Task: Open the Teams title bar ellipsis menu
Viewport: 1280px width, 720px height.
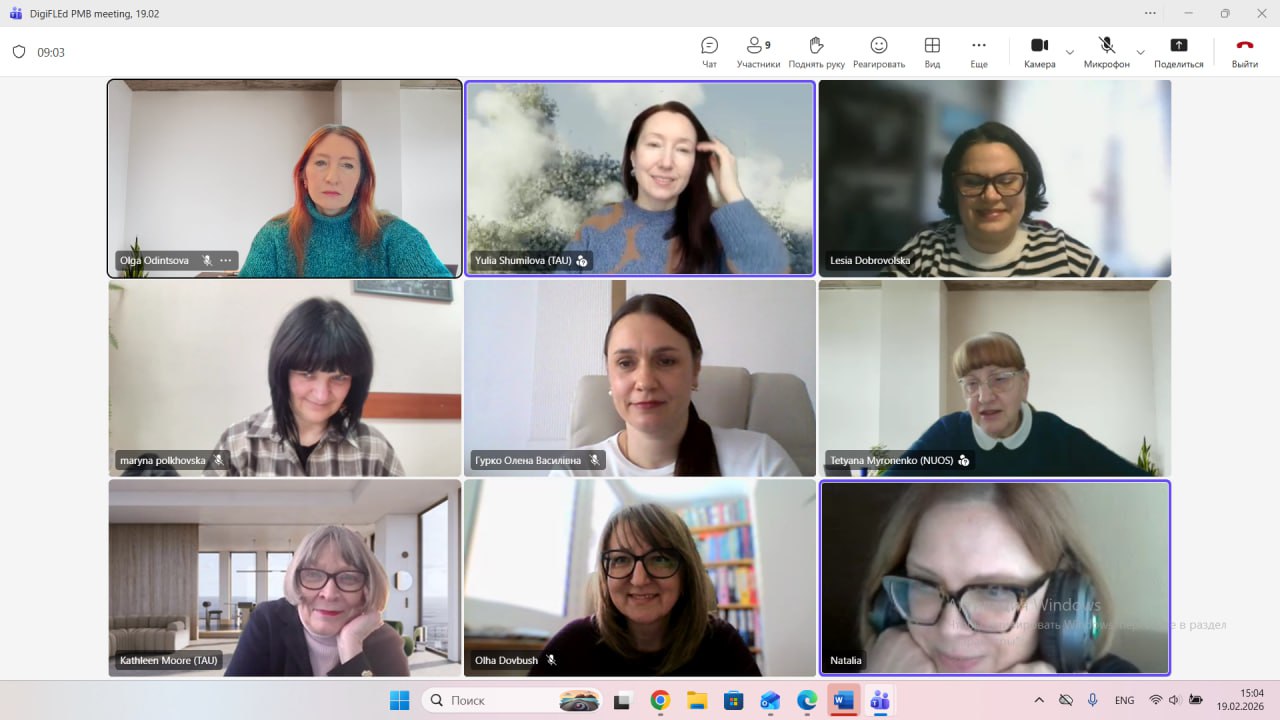Action: pos(1151,13)
